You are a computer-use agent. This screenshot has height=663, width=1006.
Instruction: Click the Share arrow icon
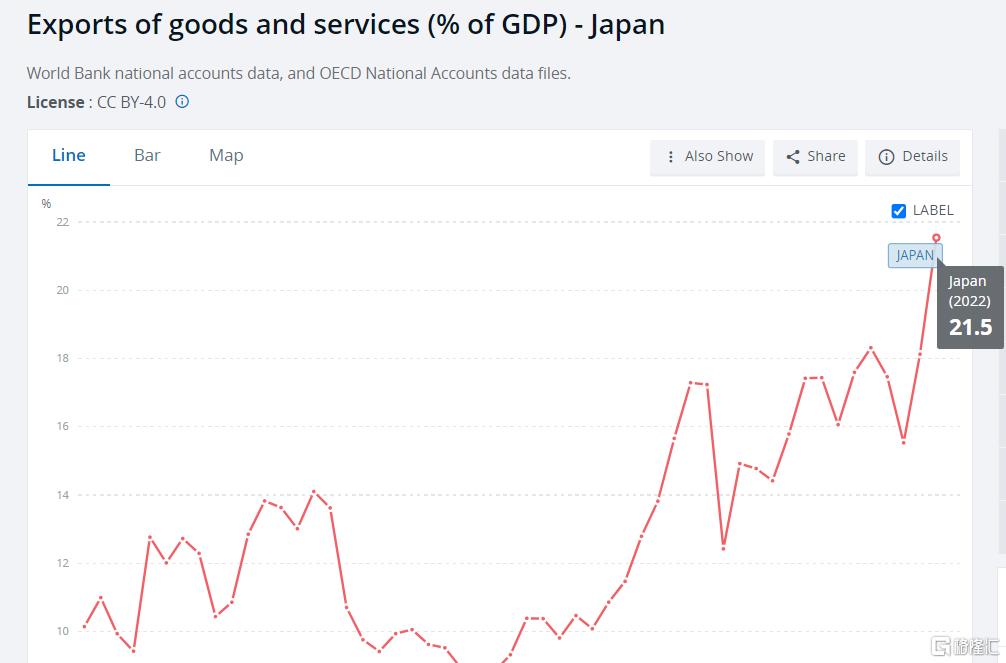point(793,157)
